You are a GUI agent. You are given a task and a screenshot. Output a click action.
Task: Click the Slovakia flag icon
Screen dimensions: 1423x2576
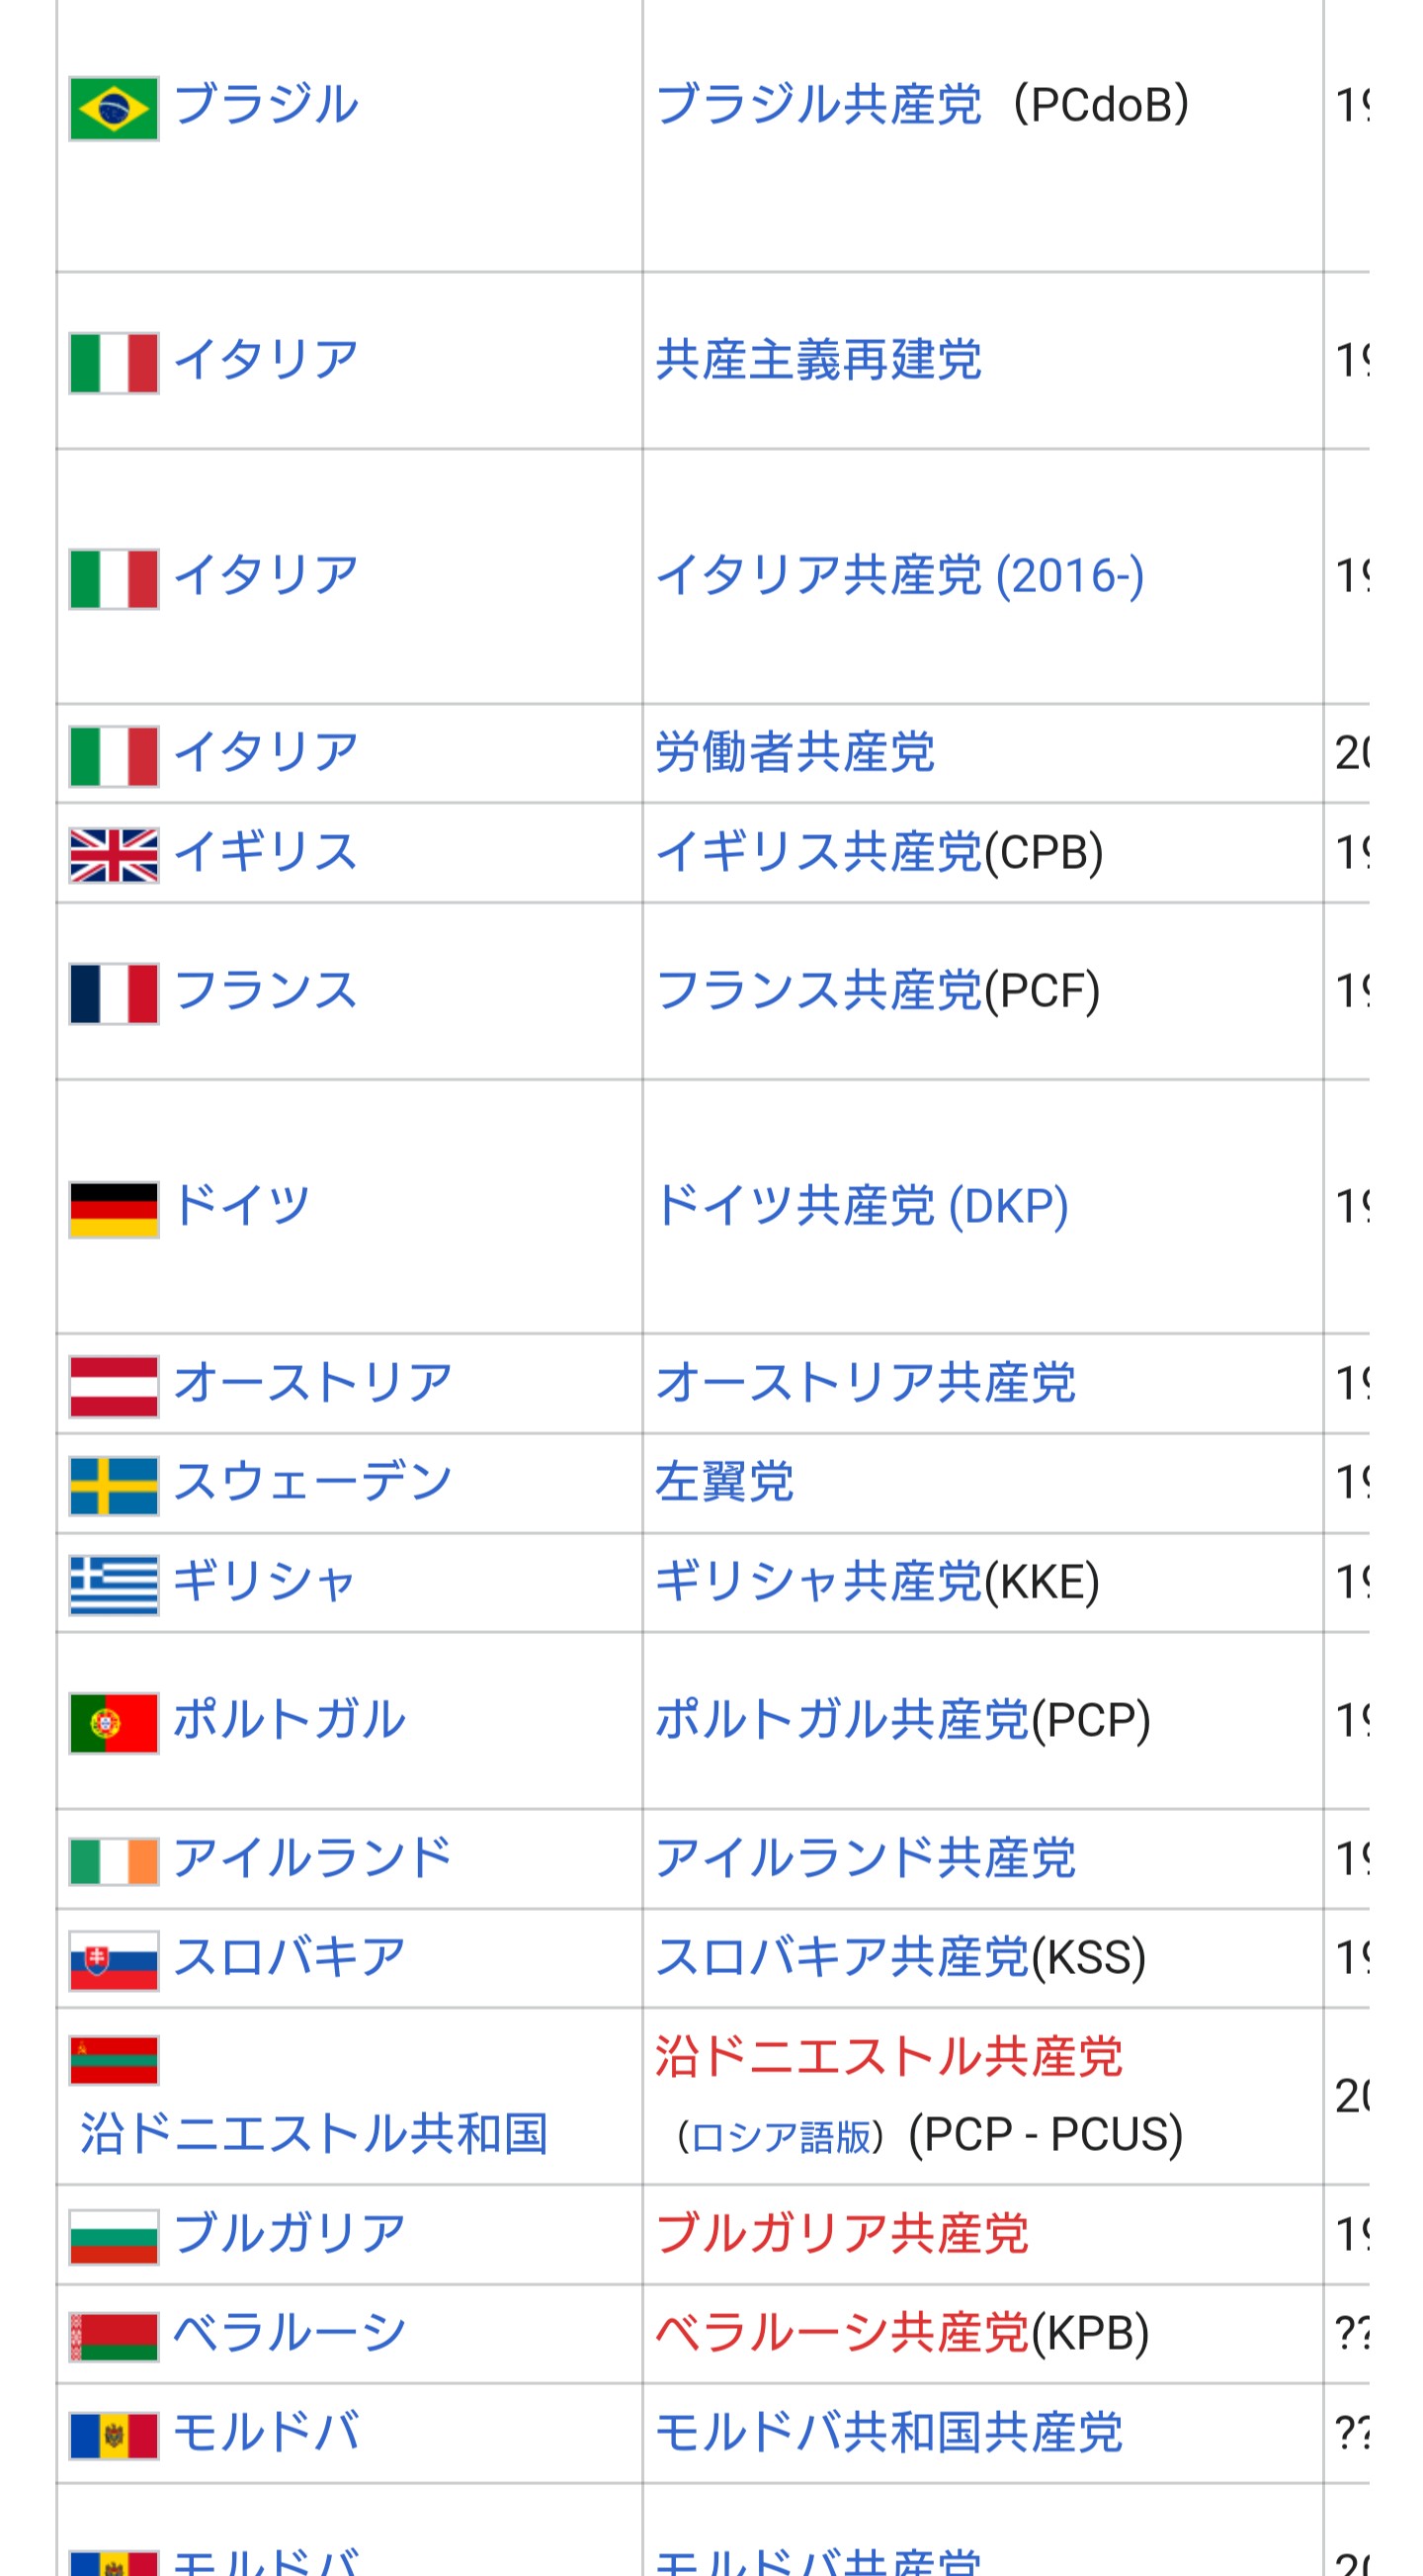pyautogui.click(x=114, y=1960)
